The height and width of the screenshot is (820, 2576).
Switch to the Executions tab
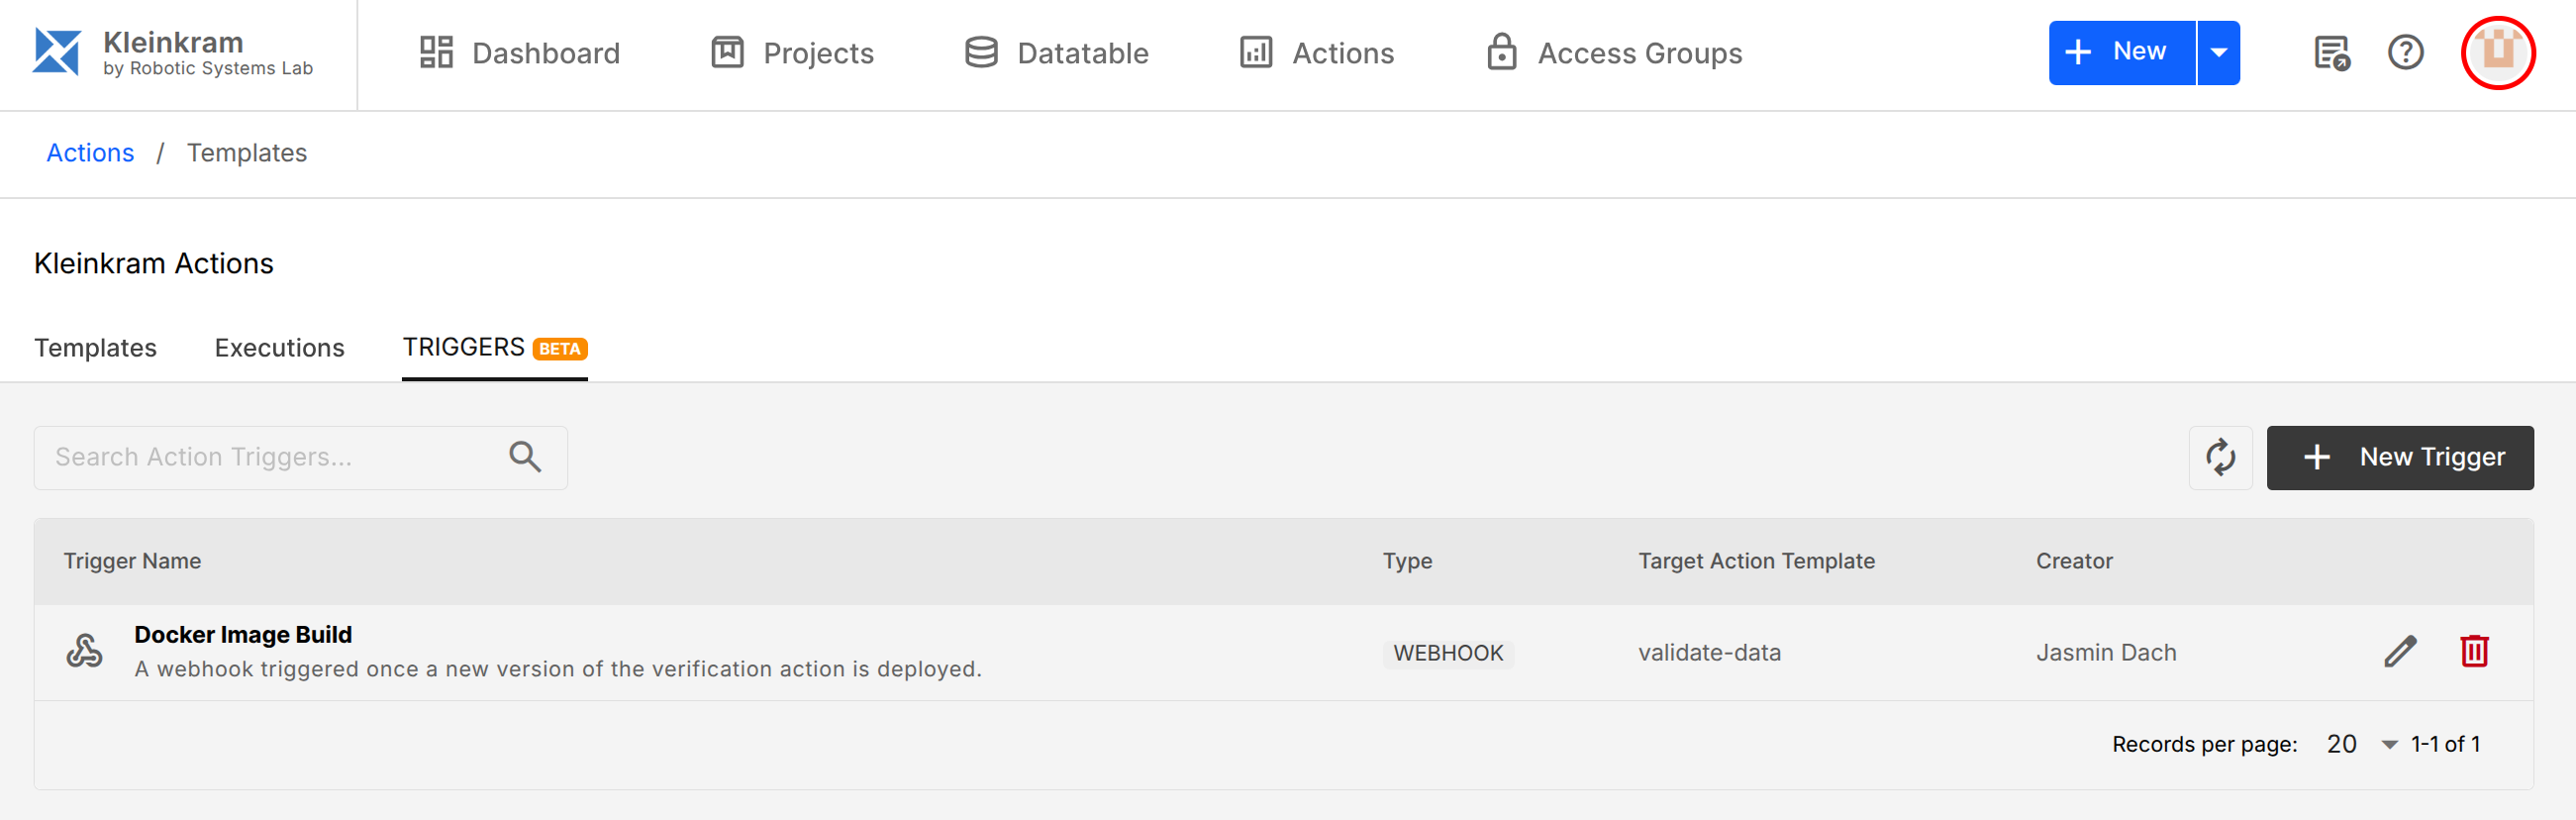(x=279, y=347)
